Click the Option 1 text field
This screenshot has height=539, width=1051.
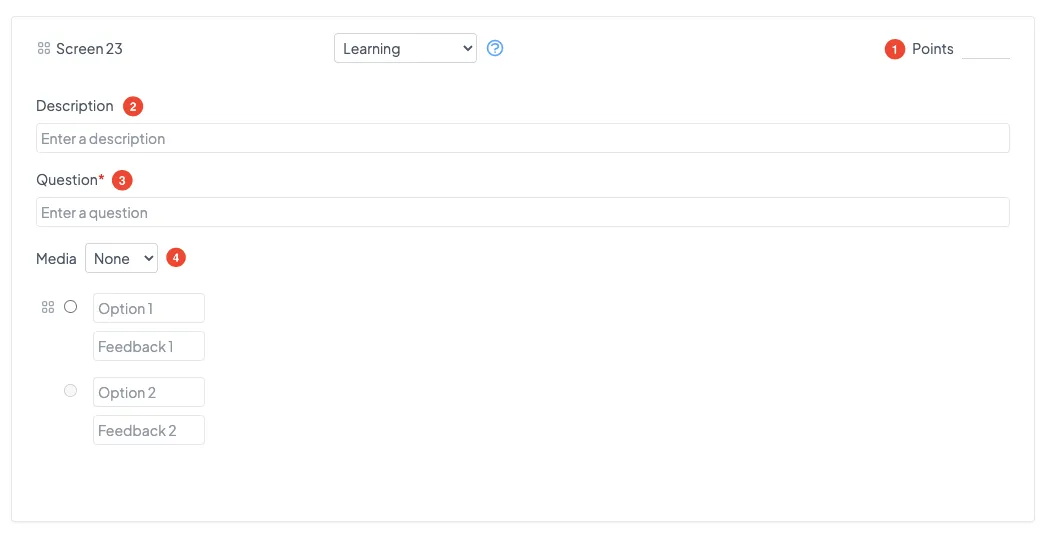click(149, 308)
